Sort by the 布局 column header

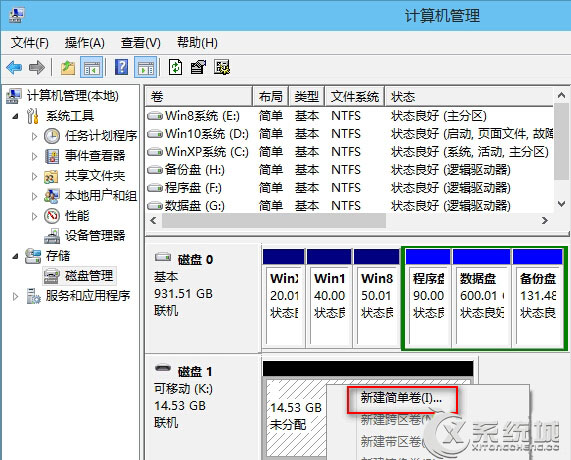[271, 97]
